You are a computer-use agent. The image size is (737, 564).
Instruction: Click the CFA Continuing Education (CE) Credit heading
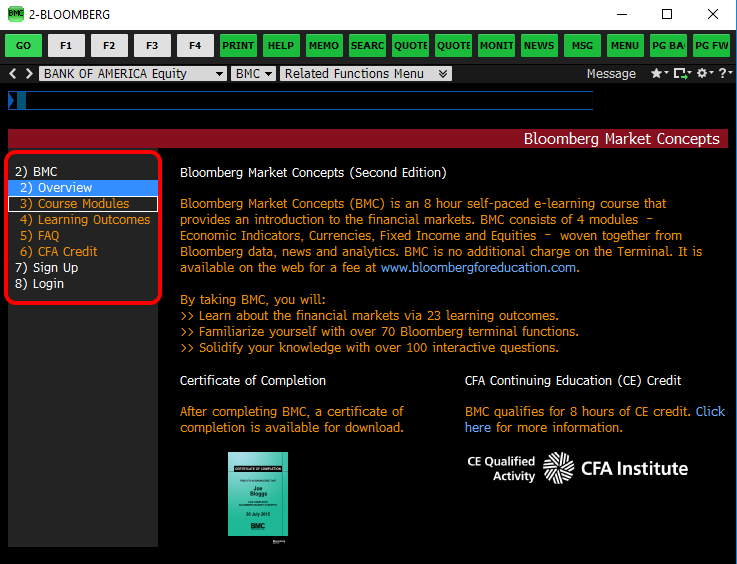point(572,380)
